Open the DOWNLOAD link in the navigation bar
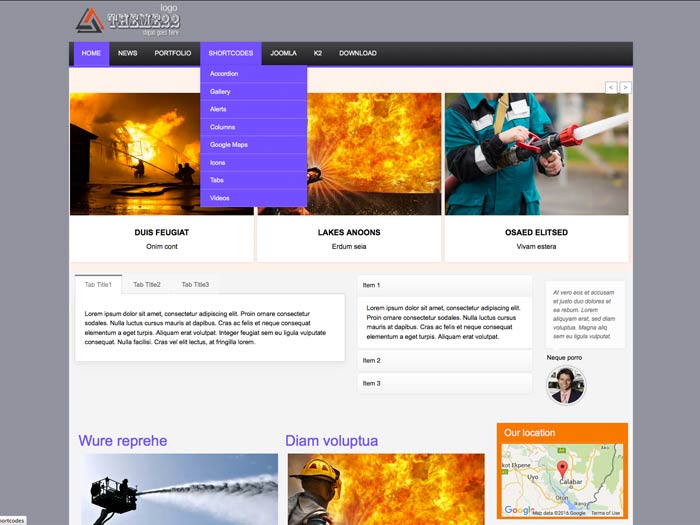The image size is (700, 525). tap(357, 53)
